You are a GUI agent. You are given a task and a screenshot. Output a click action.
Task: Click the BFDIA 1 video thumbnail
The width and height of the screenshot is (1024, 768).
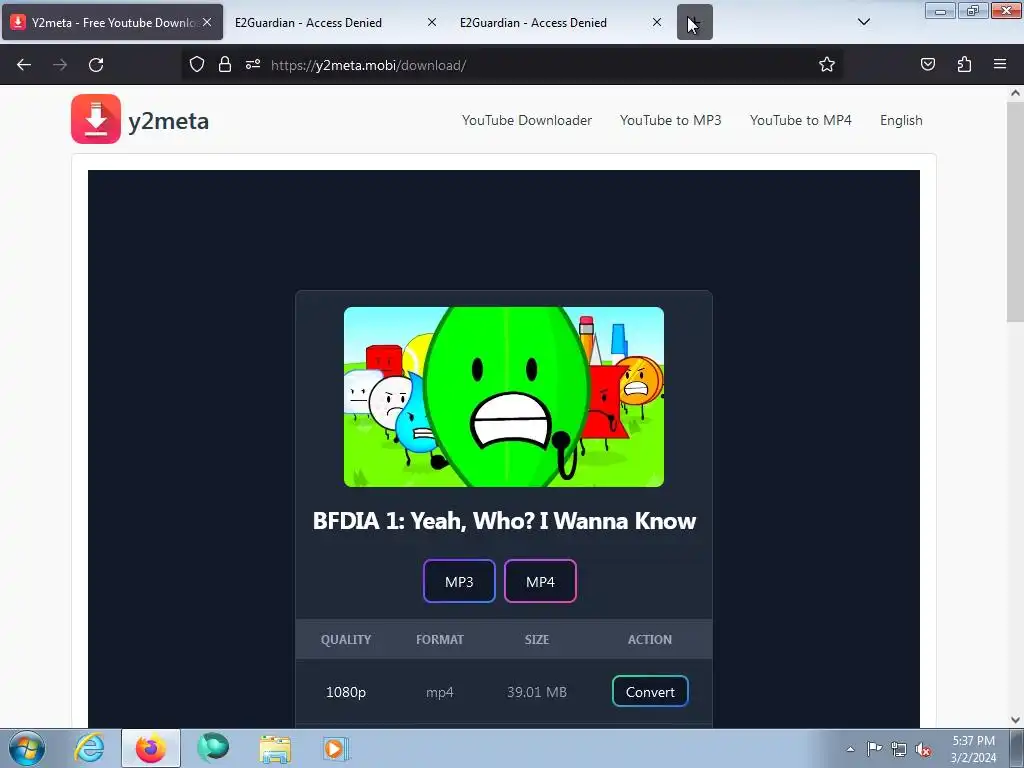pyautogui.click(x=504, y=396)
